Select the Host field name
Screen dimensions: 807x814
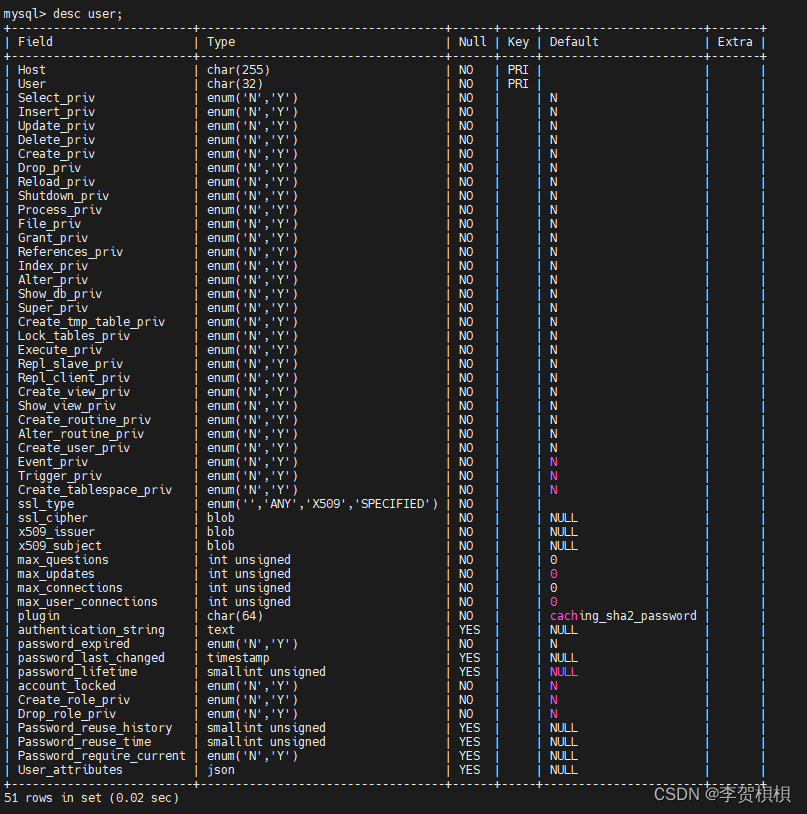coord(32,70)
